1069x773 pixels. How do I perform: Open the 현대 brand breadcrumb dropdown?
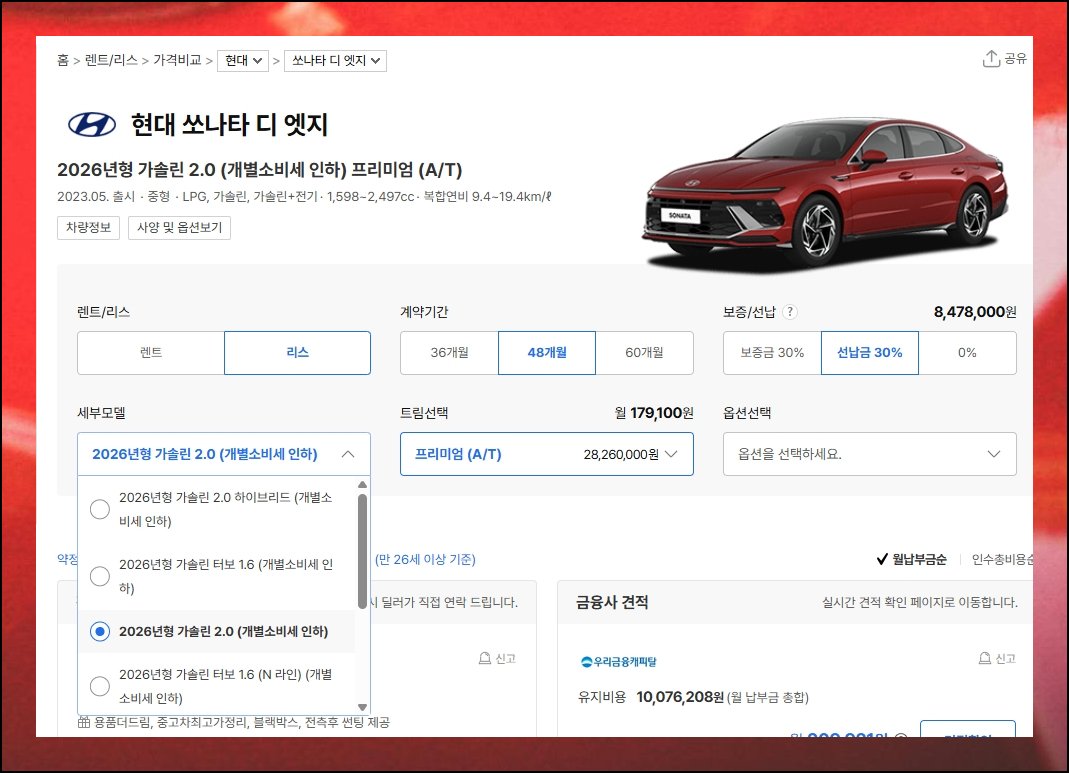click(243, 61)
